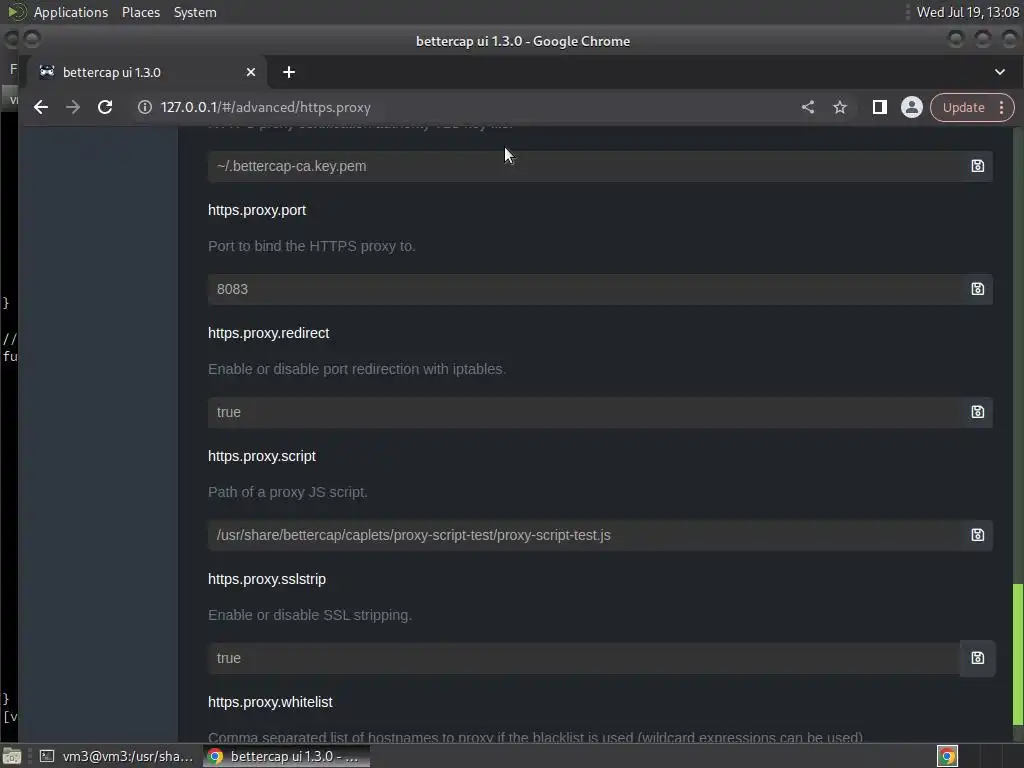Go back in Chrome browser history

[x=40, y=107]
